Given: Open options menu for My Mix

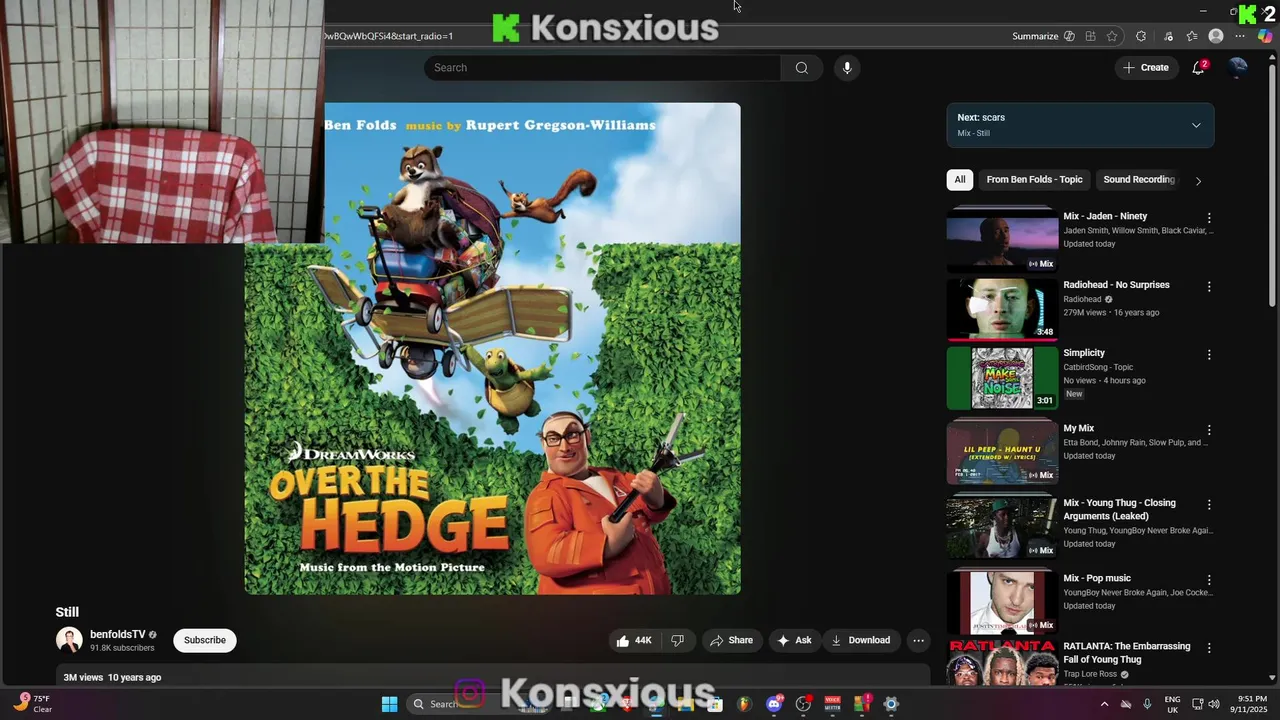Looking at the screenshot, I should [x=1209, y=429].
